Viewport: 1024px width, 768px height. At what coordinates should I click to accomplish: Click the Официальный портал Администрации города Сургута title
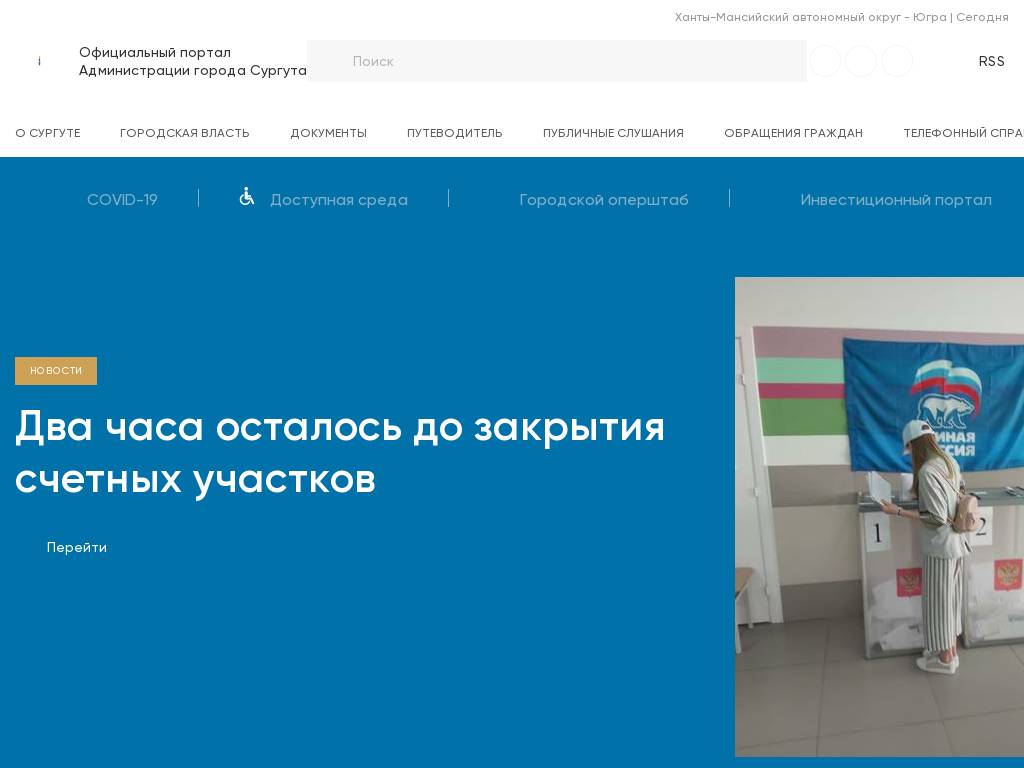[x=193, y=61]
